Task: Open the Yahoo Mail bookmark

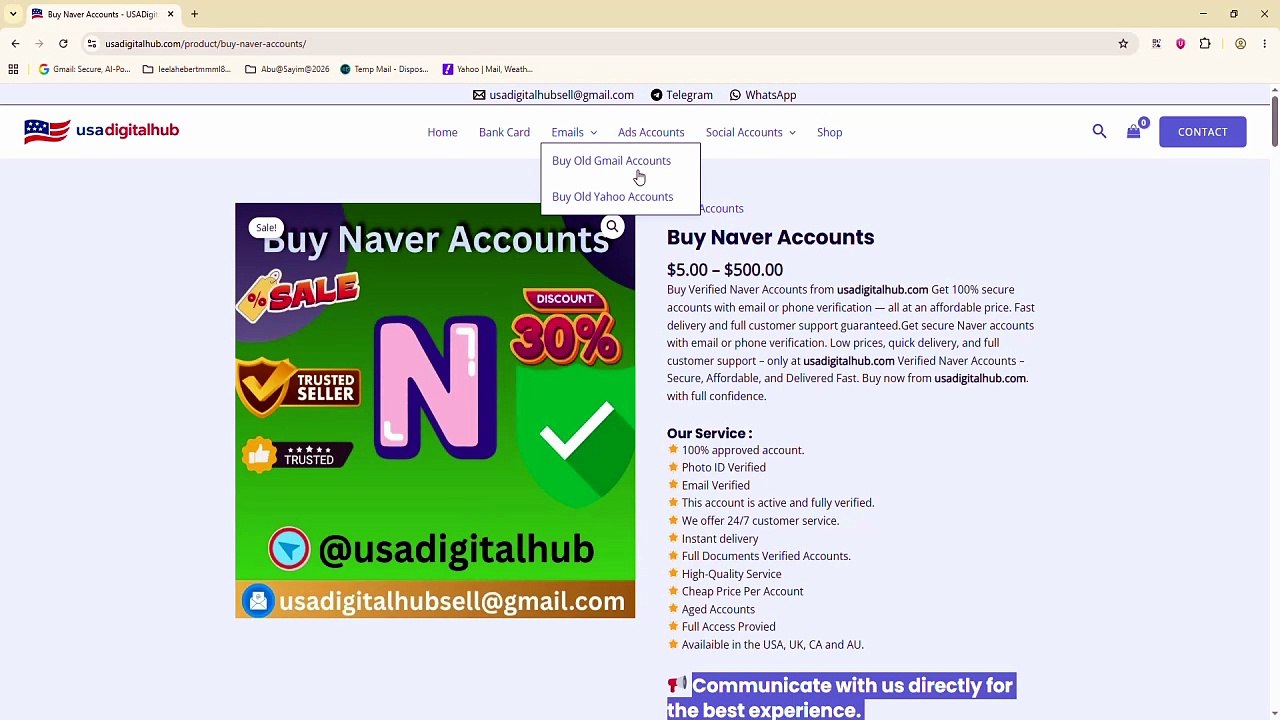Action: 487,69
